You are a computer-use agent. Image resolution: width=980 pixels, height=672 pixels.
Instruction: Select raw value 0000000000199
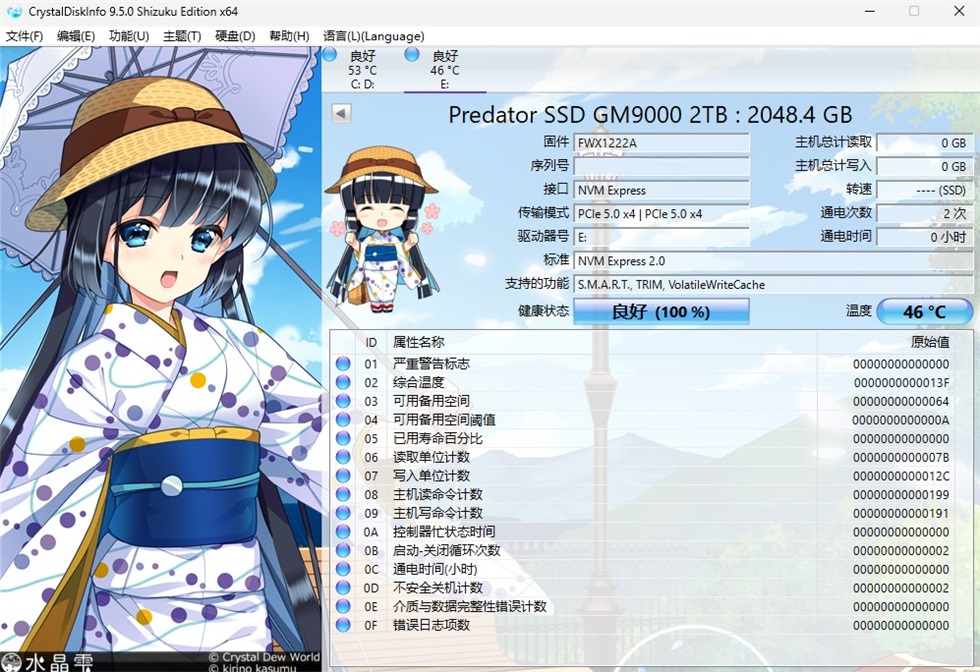pyautogui.click(x=901, y=495)
